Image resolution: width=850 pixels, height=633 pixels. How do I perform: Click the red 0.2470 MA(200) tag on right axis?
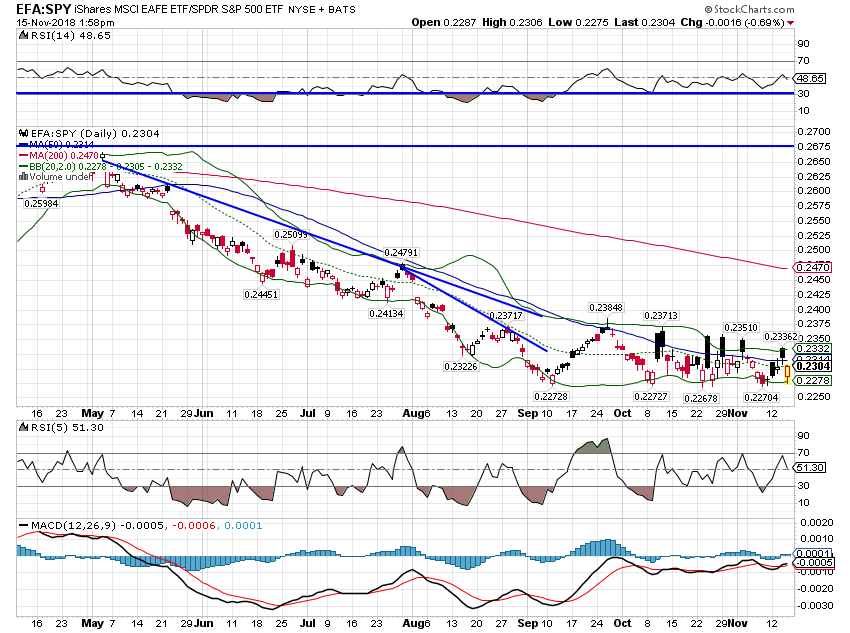tap(812, 267)
